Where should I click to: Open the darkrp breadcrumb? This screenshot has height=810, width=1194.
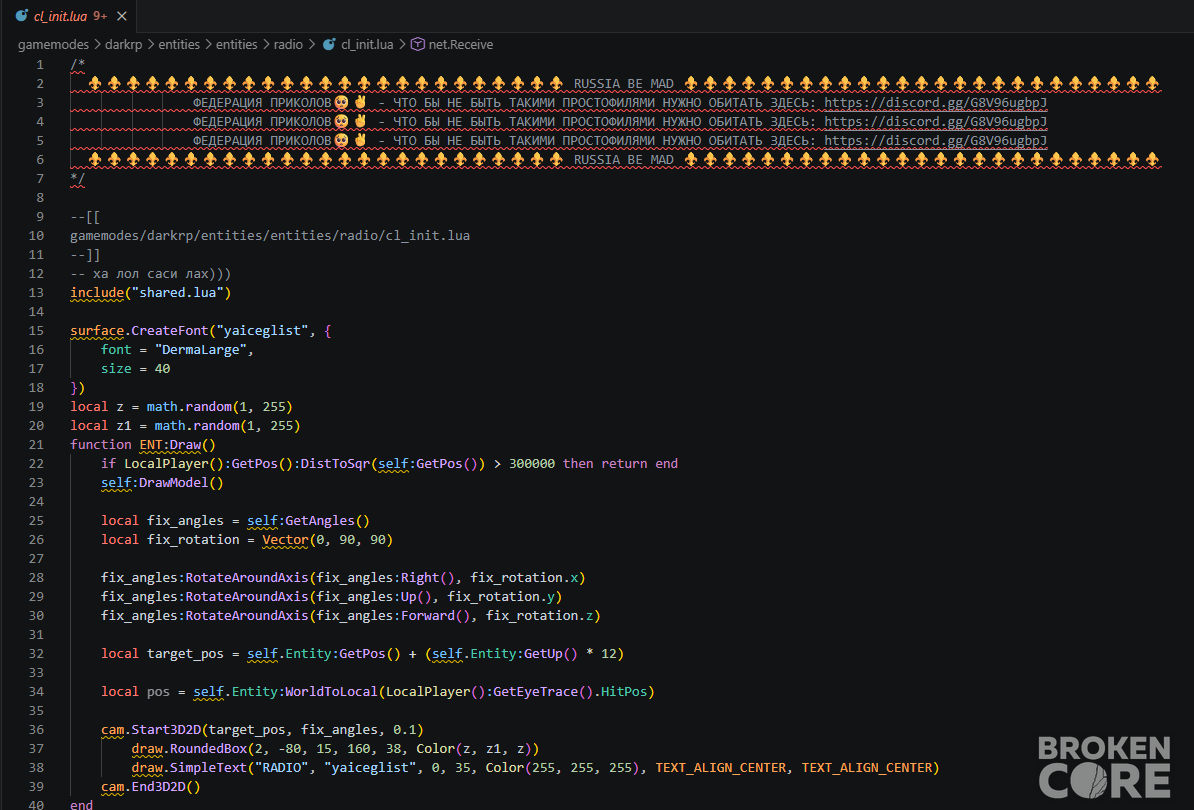(x=123, y=44)
